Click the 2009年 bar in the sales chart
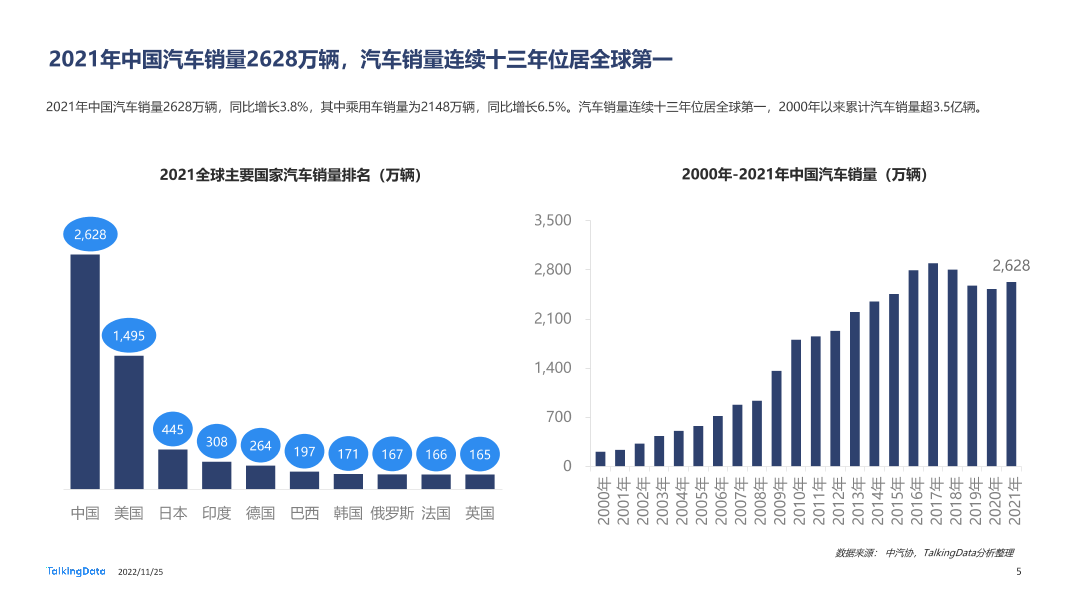 776,418
